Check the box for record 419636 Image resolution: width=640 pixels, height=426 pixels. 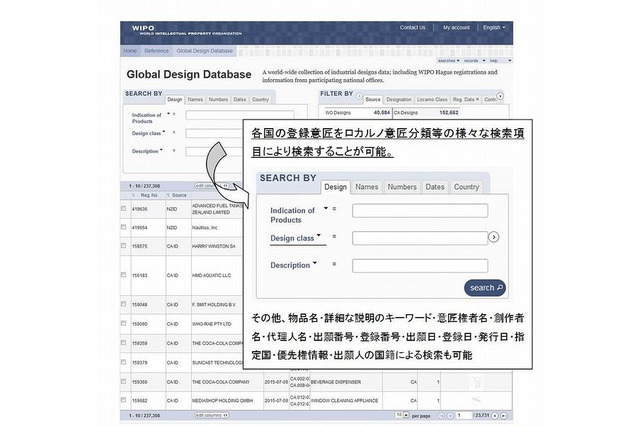pyautogui.click(x=124, y=208)
